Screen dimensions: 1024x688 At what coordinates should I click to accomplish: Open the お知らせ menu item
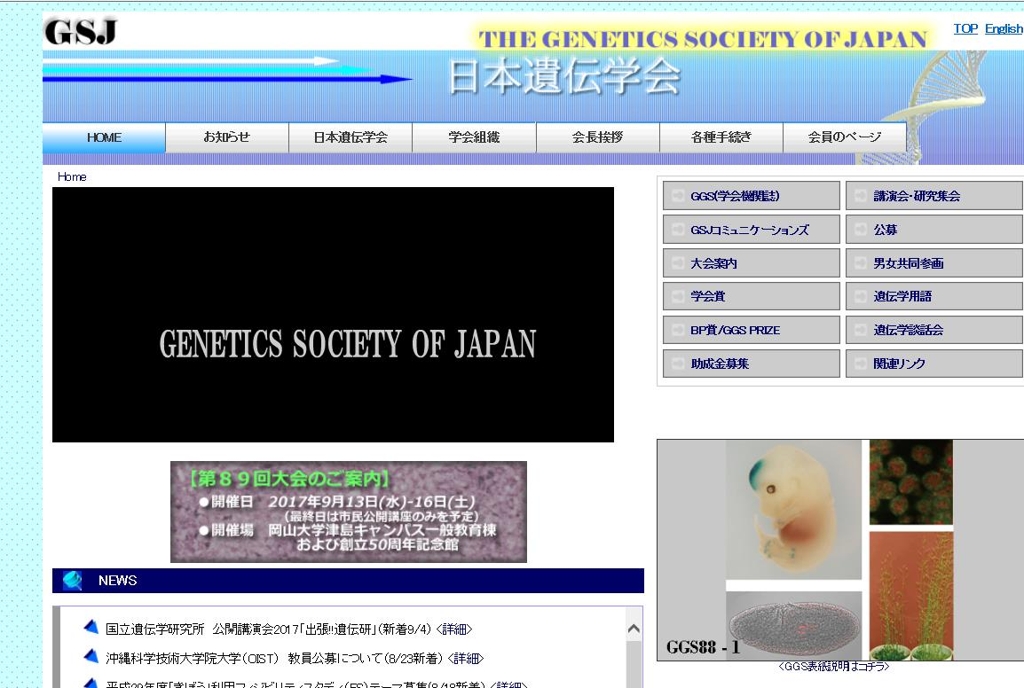pos(227,138)
